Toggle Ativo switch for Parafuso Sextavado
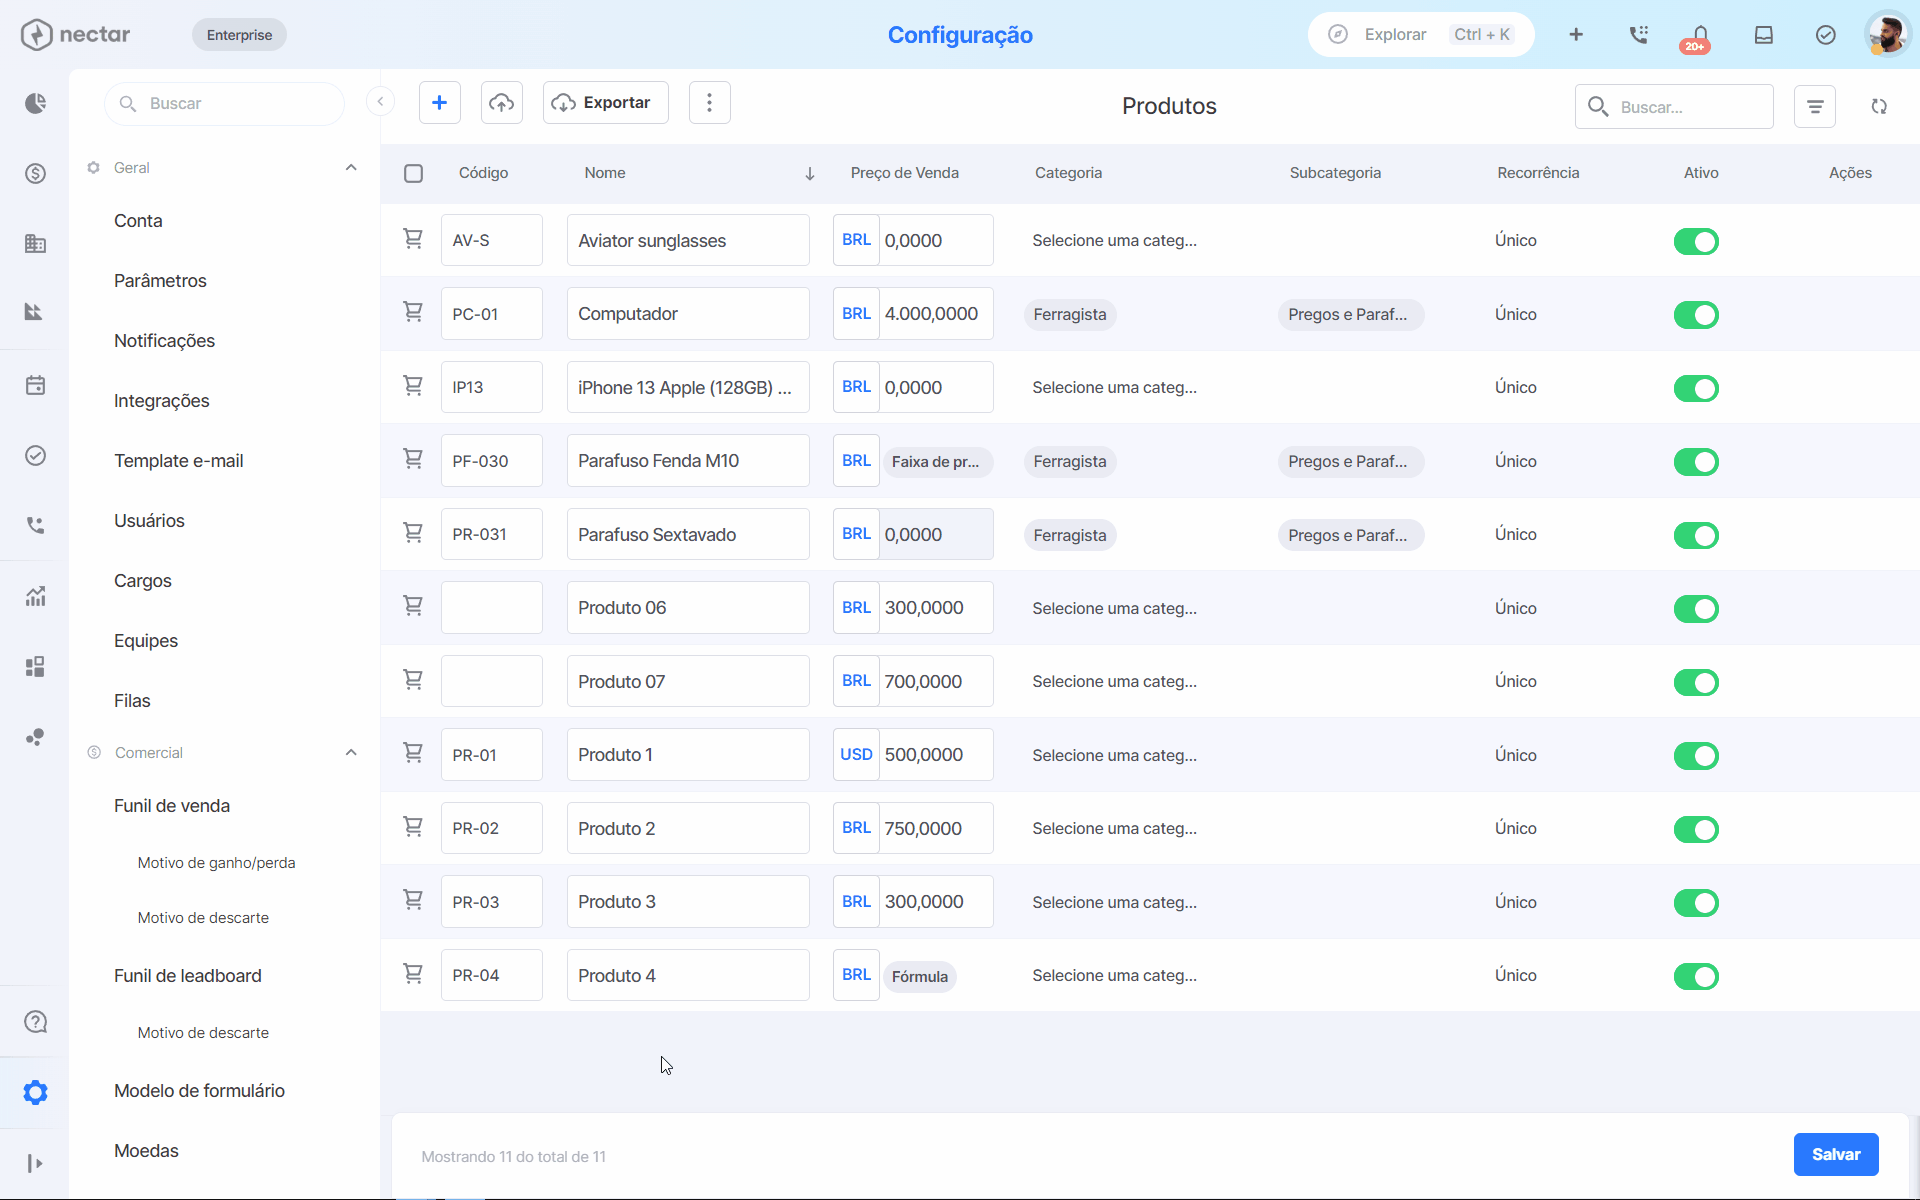1920x1200 pixels. [1696, 535]
